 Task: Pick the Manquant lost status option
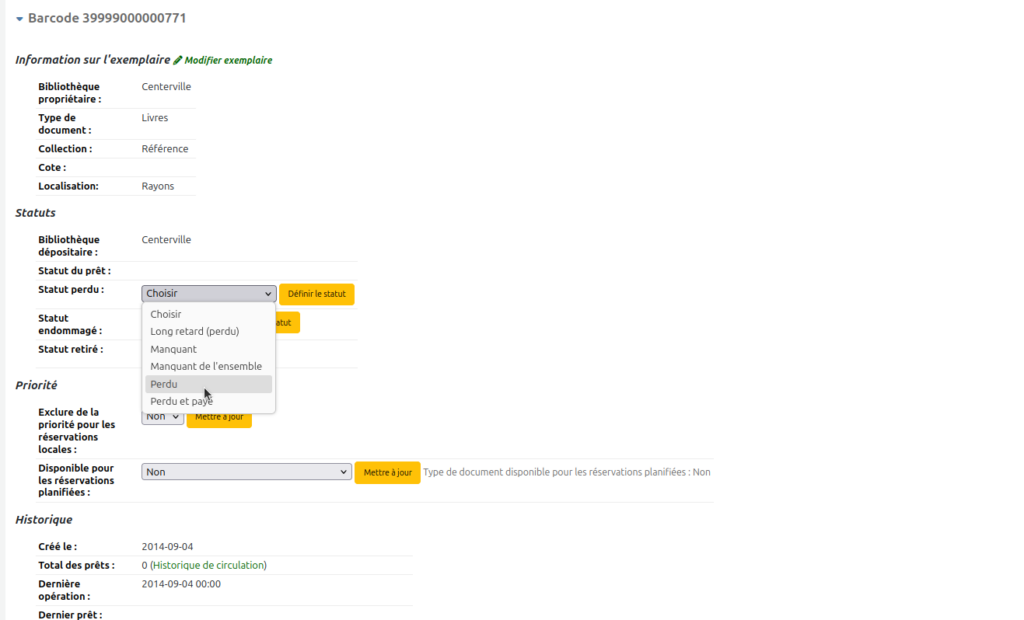[173, 349]
